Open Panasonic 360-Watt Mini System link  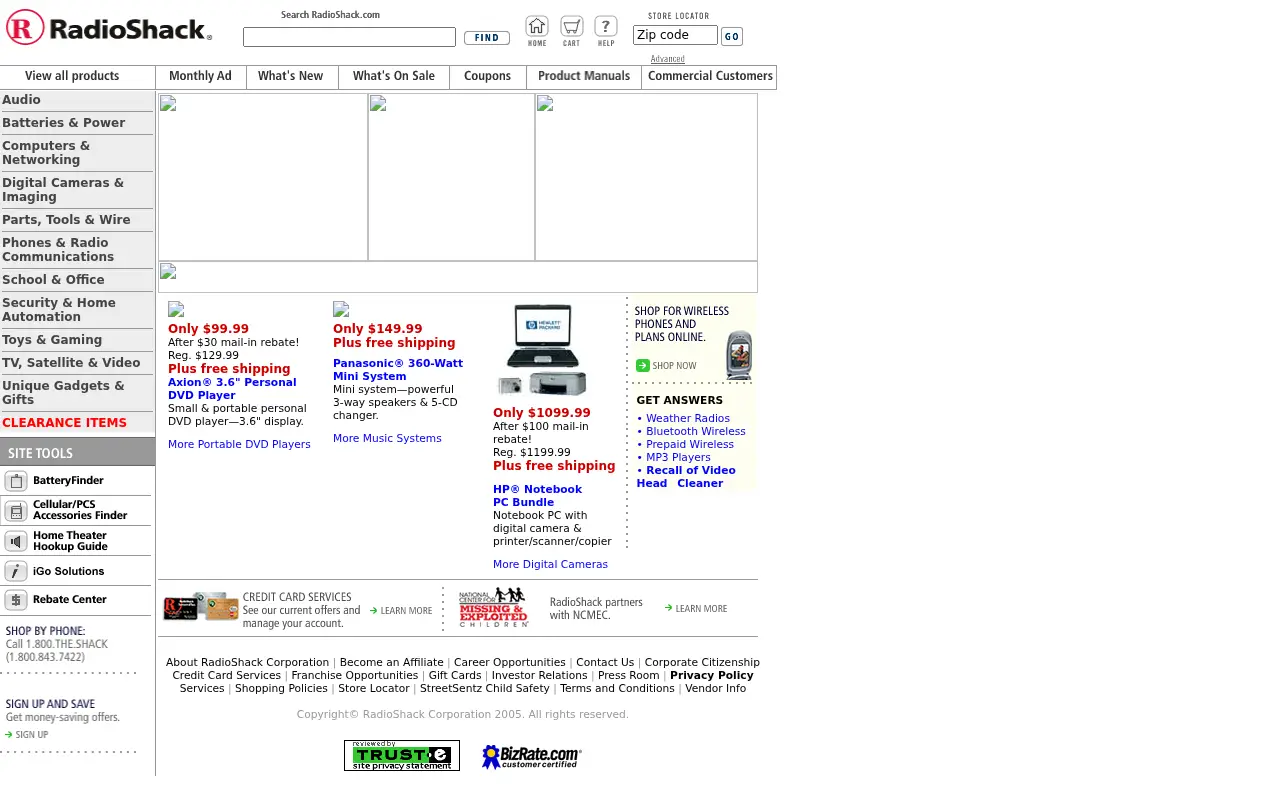pos(398,370)
